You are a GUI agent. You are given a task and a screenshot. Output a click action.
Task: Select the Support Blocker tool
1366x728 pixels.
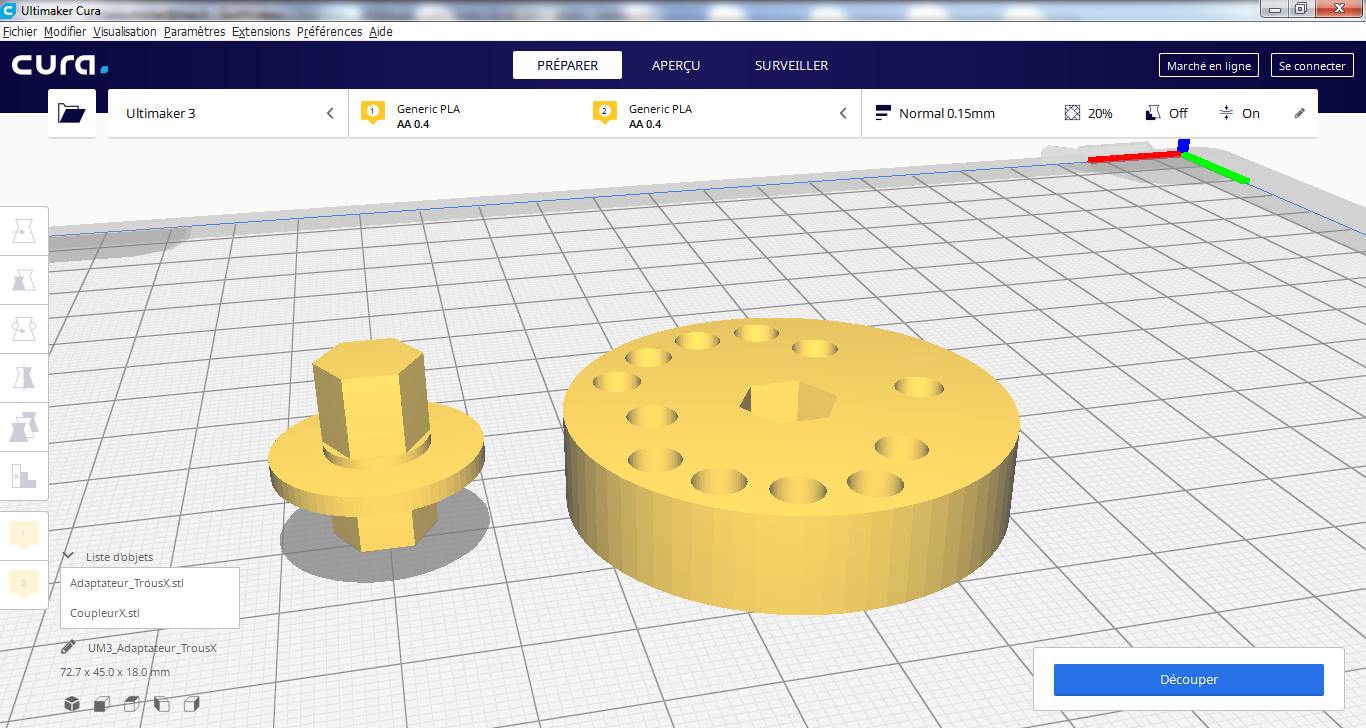click(23, 475)
